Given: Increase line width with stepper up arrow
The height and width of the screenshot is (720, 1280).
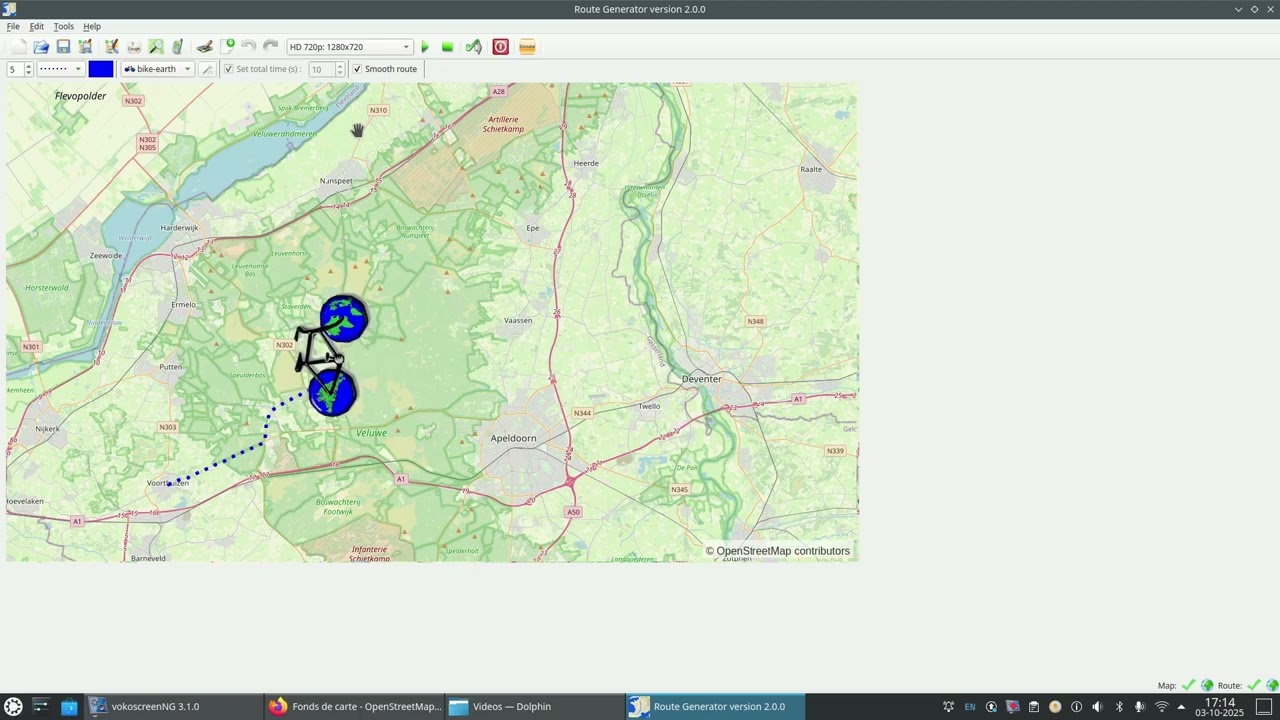Looking at the screenshot, I should [x=29, y=66].
